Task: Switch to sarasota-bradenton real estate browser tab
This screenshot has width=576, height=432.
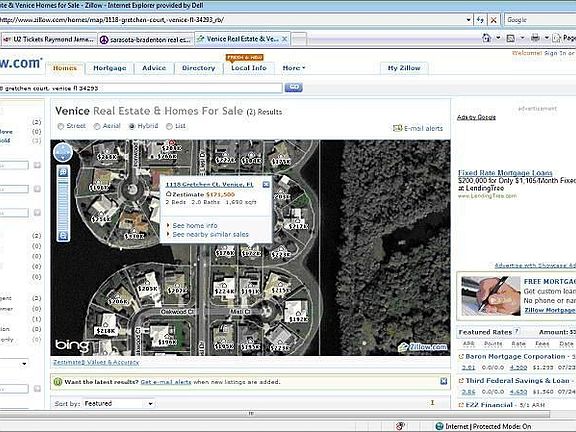Action: pyautogui.click(x=145, y=39)
